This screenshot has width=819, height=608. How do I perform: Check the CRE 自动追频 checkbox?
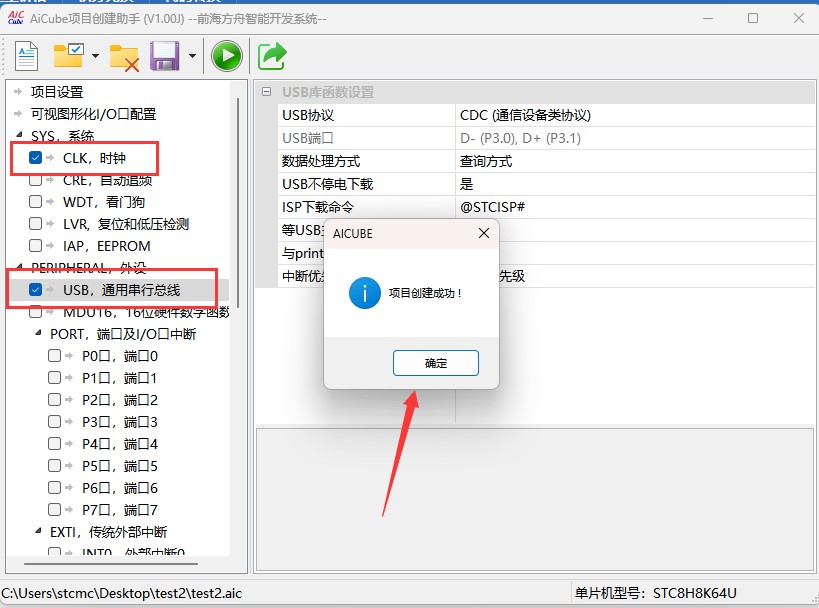pyautogui.click(x=36, y=180)
